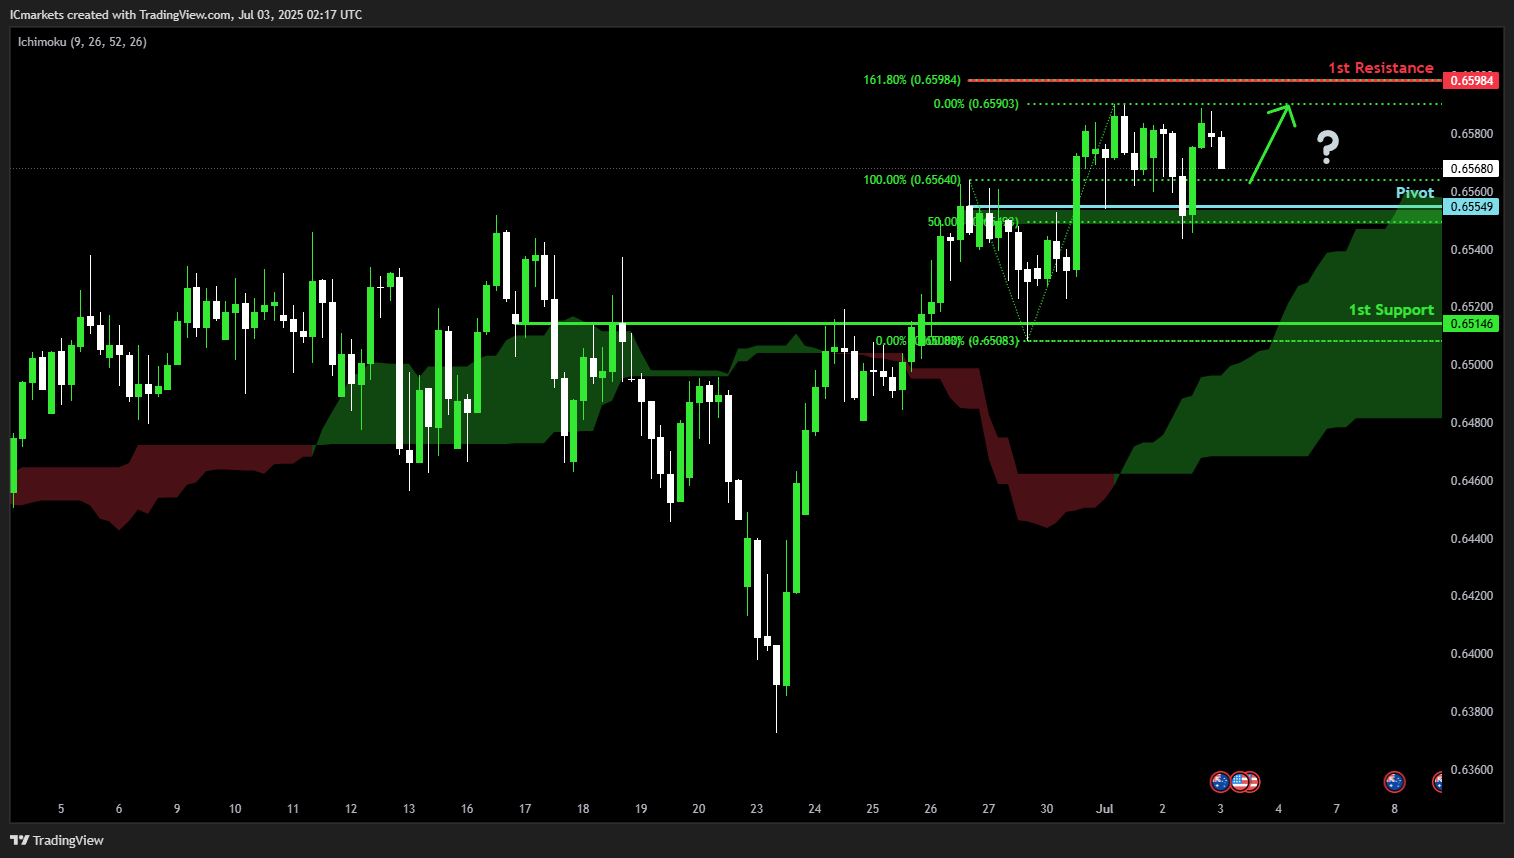
Task: Click the 0.65680 current price label
Action: click(x=1472, y=169)
